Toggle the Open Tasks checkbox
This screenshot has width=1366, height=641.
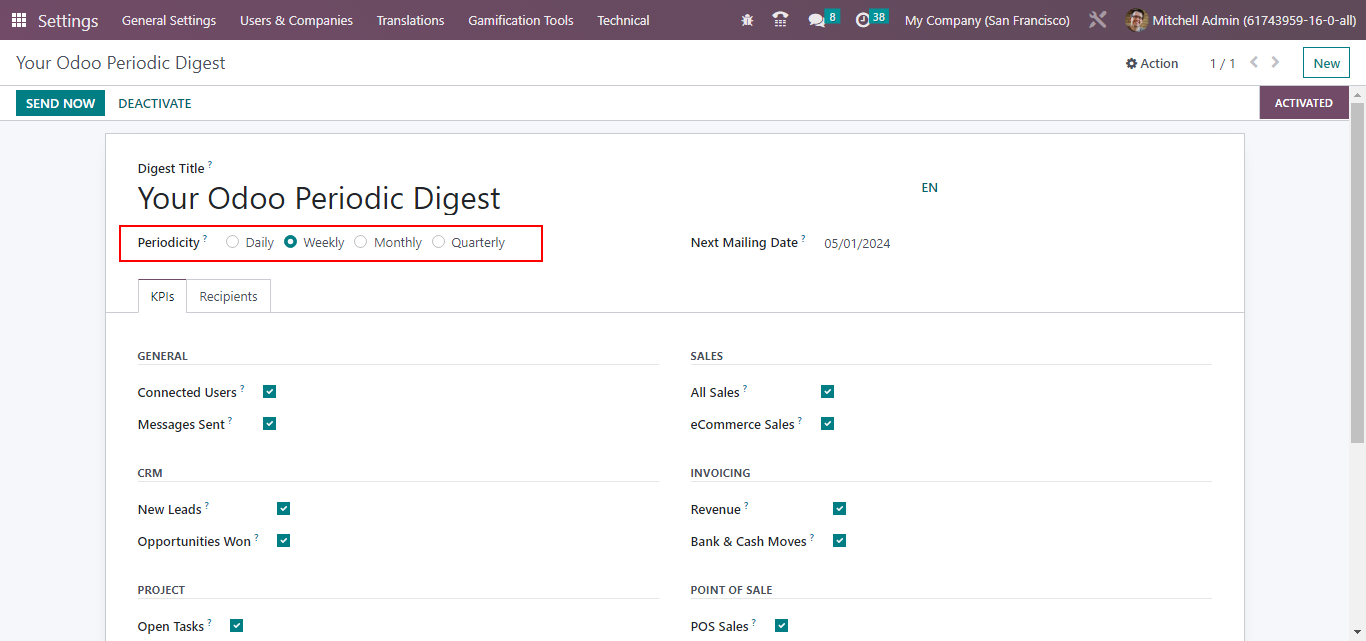(x=237, y=626)
